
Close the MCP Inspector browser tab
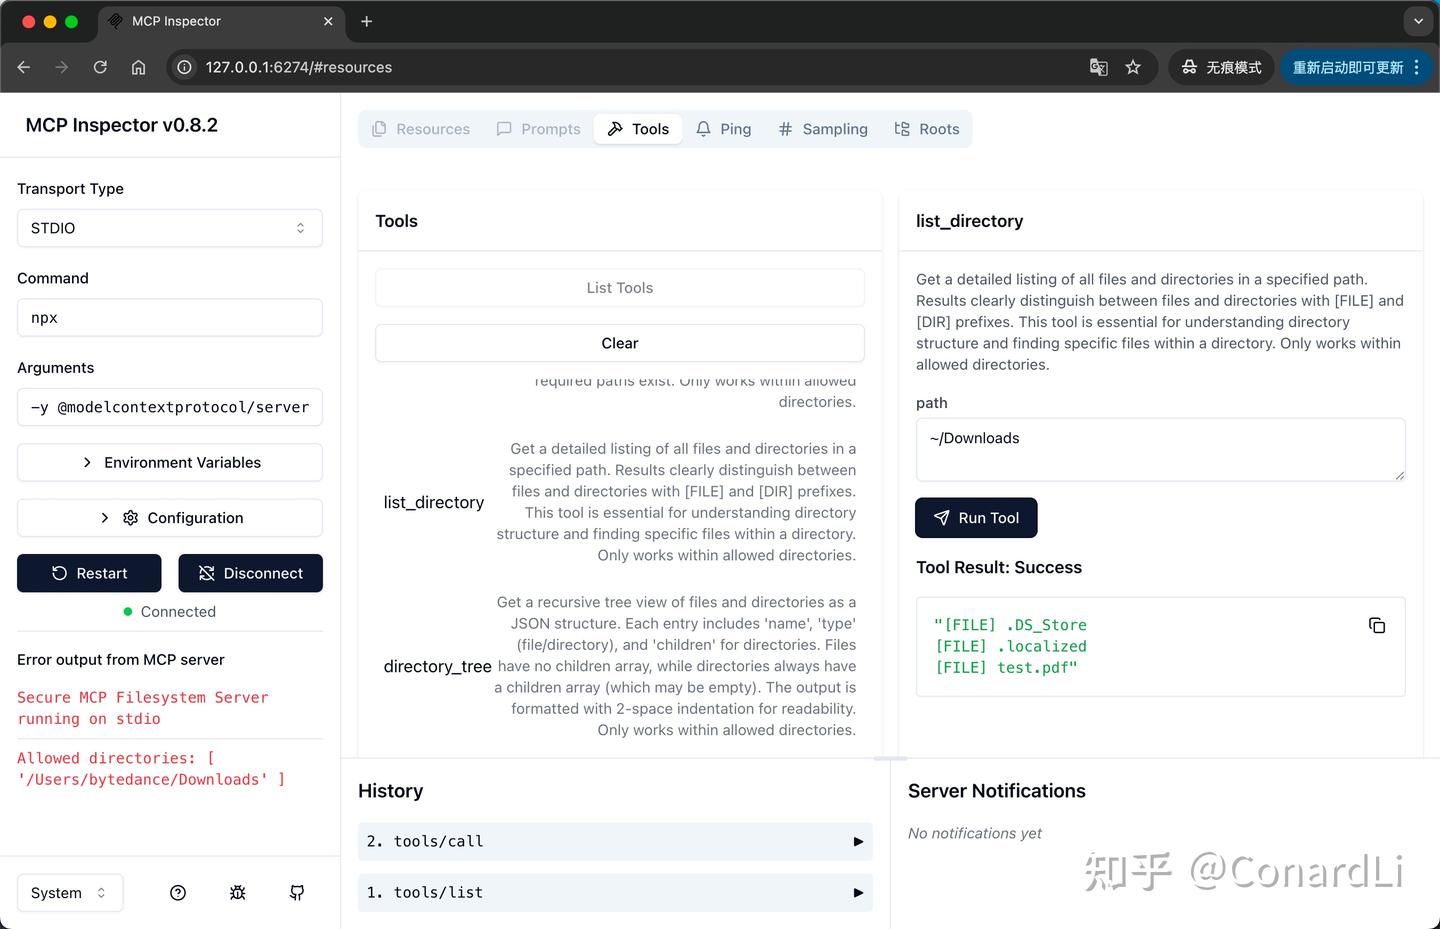(328, 21)
